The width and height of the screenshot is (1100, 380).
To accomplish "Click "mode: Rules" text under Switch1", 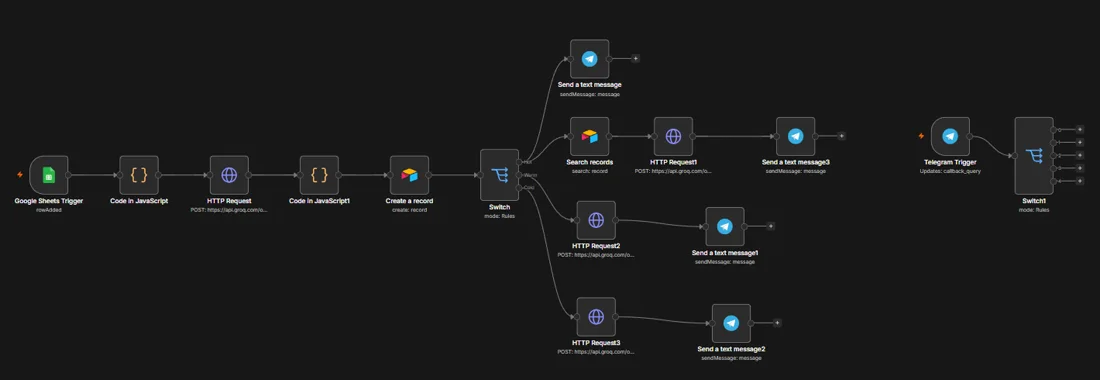I will tap(1034, 209).
